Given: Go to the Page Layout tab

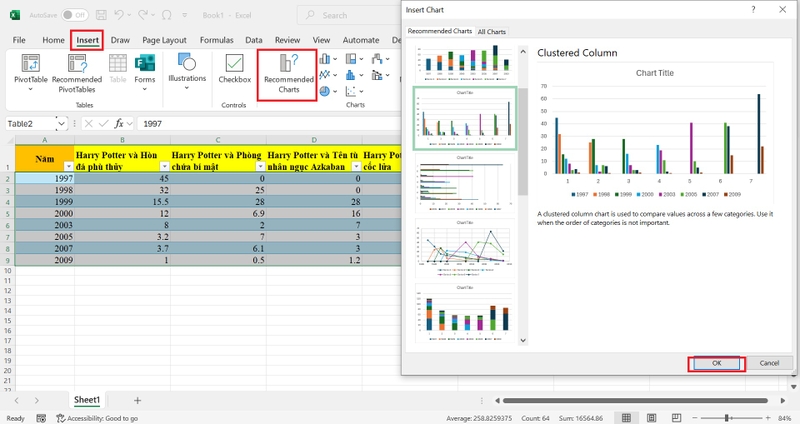Looking at the screenshot, I should [164, 40].
